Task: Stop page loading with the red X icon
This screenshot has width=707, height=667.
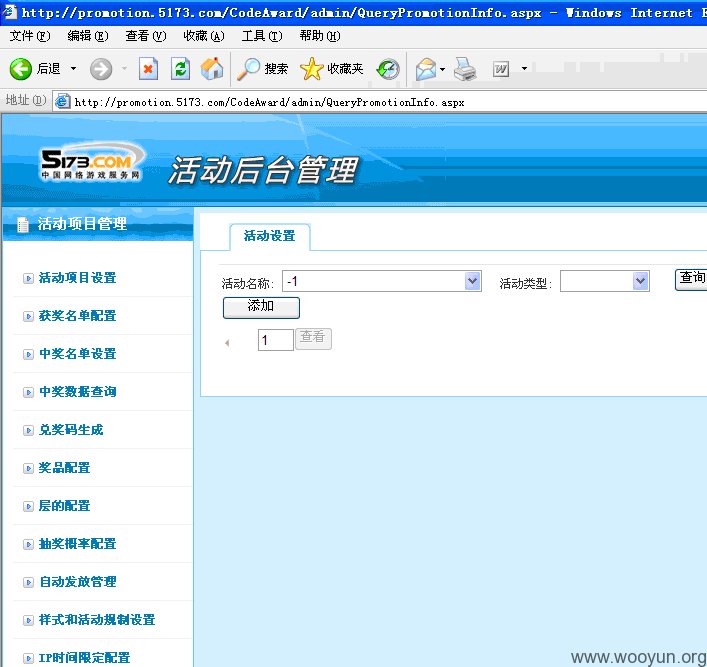Action: tap(148, 69)
